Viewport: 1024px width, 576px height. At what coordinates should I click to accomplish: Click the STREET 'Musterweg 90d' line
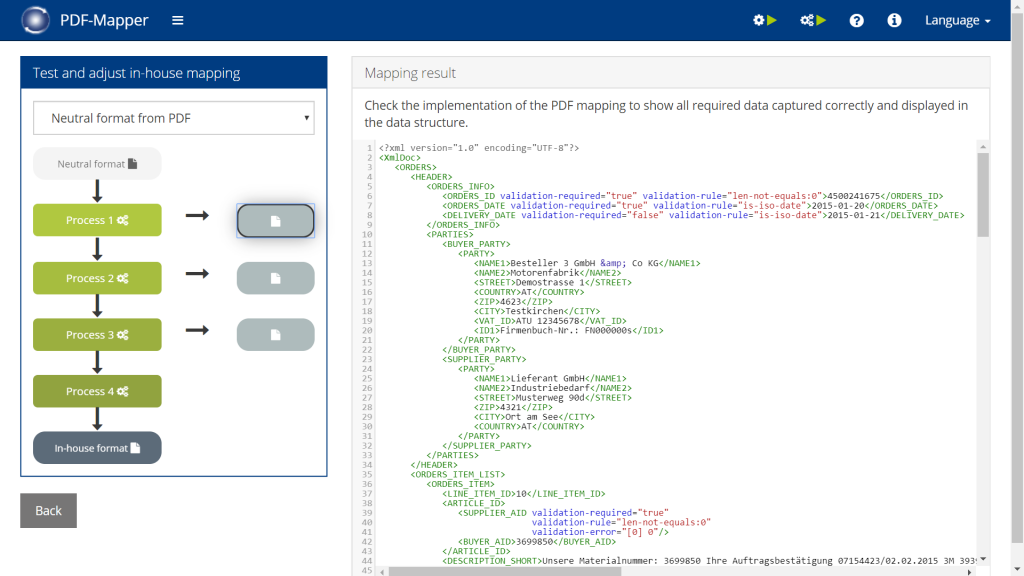(552, 398)
